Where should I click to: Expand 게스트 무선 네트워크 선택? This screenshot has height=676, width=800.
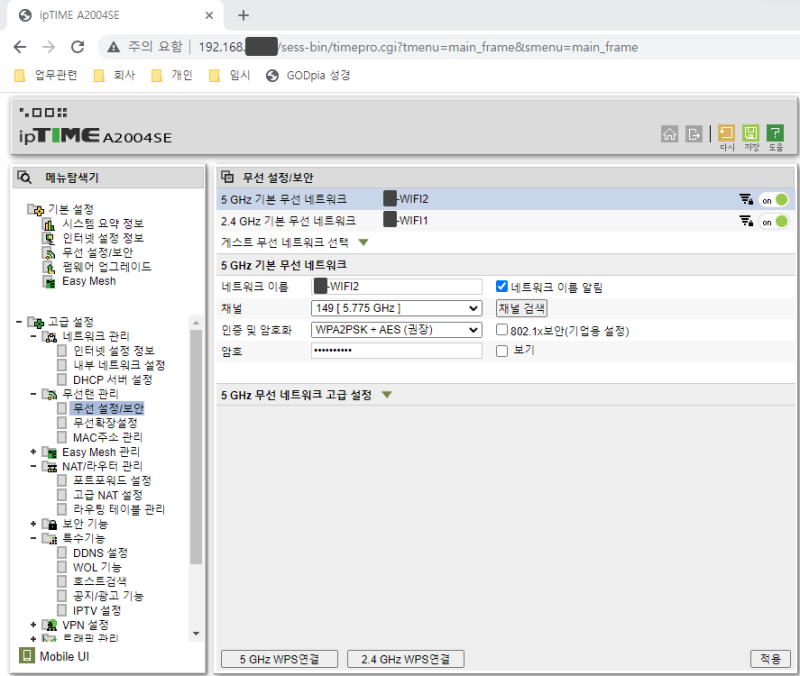(363, 241)
